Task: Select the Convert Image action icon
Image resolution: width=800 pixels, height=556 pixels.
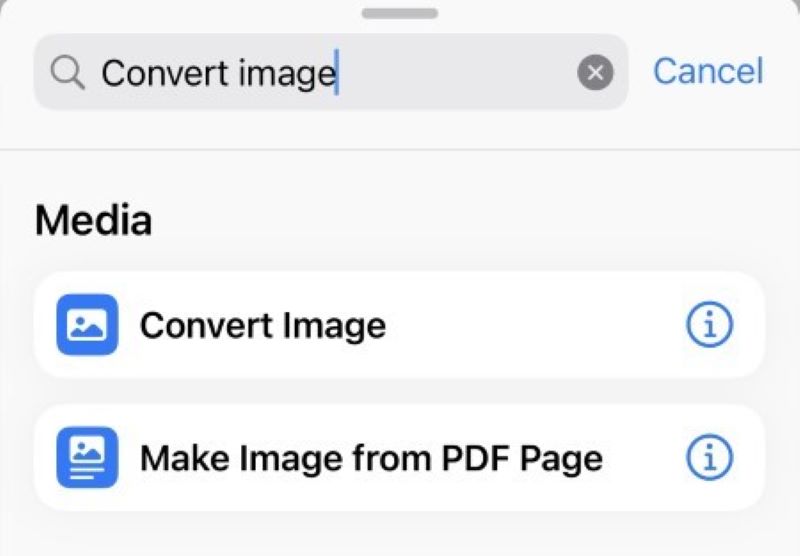Action: [87, 324]
